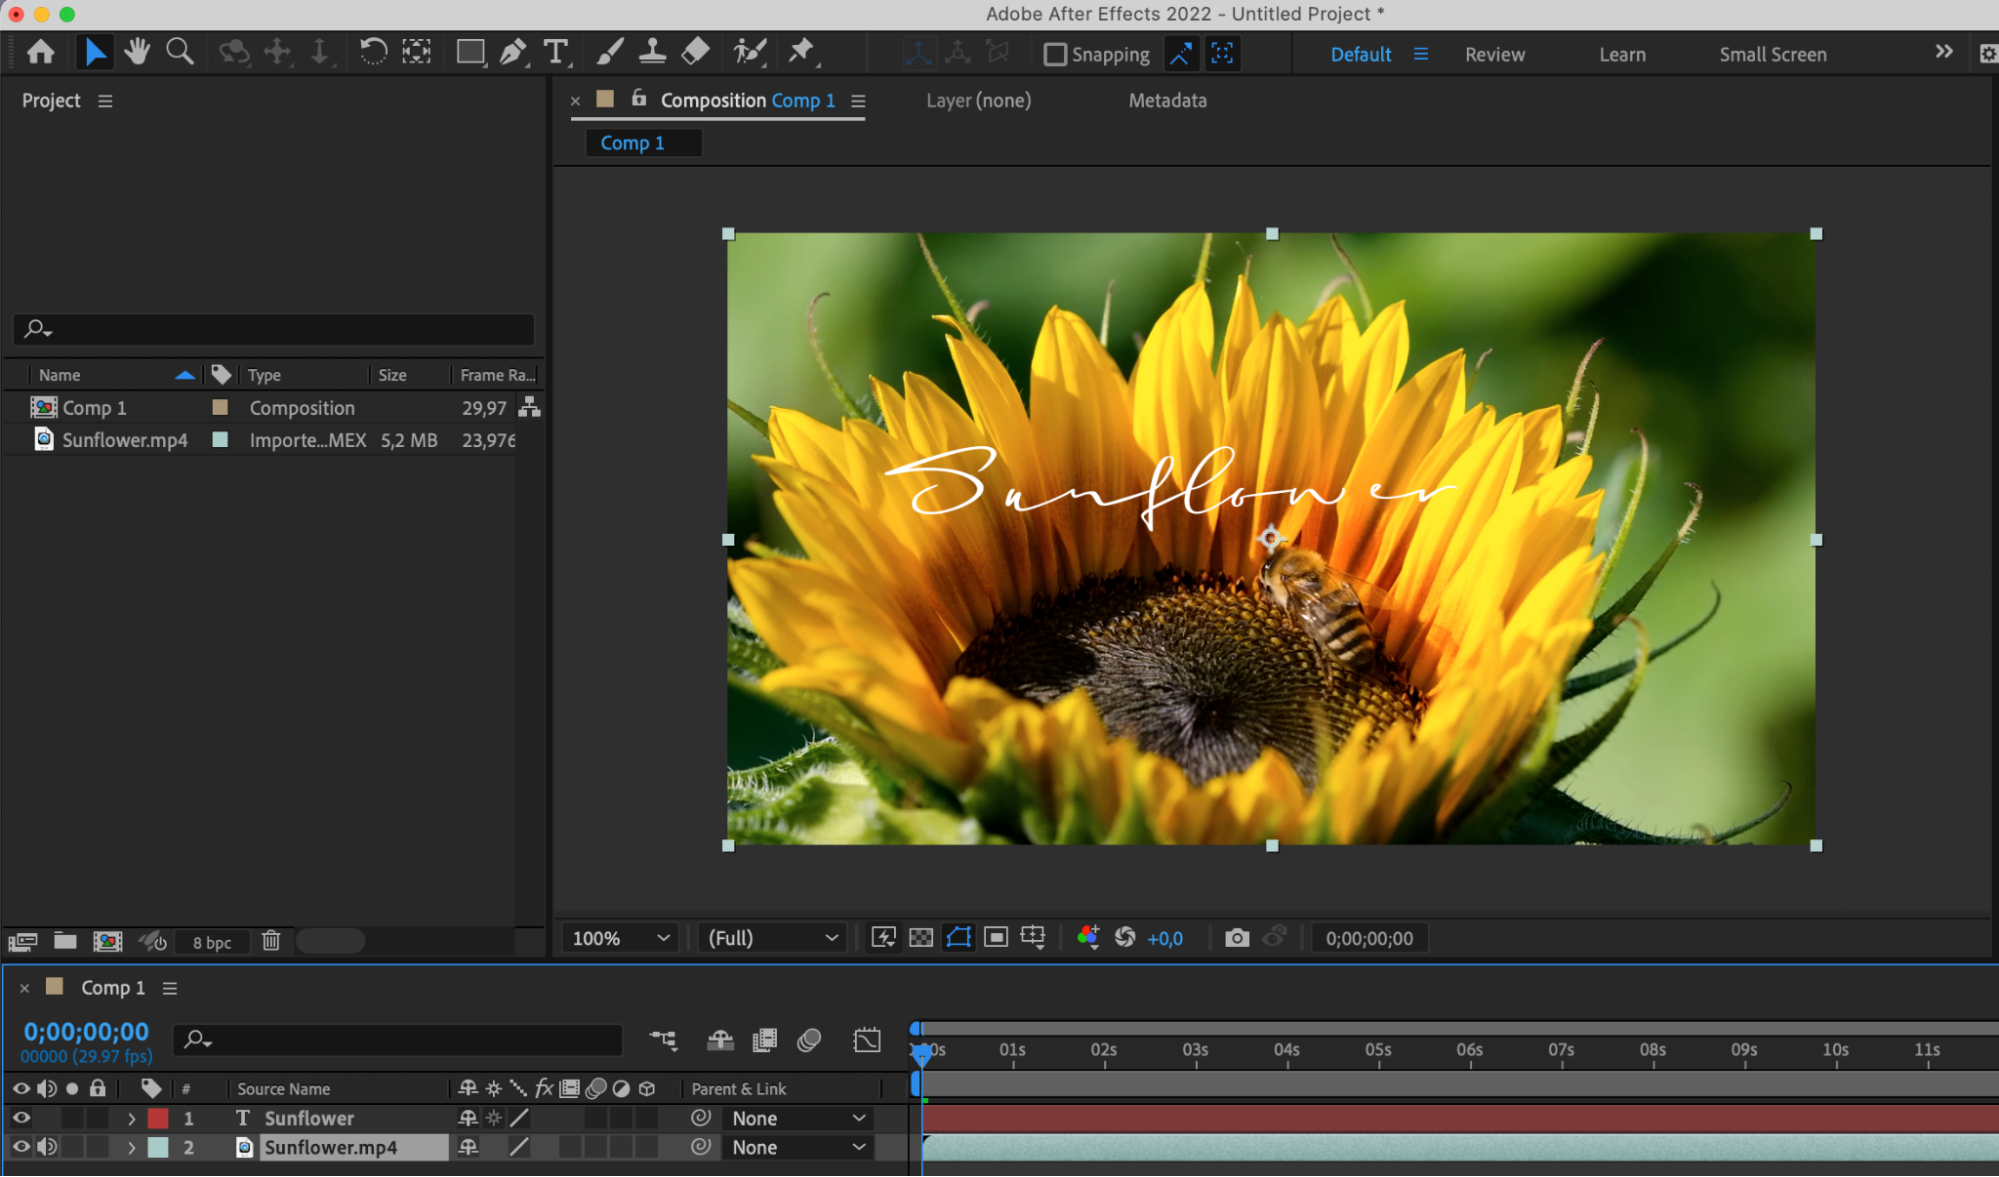Image resolution: width=1999 pixels, height=1177 pixels.
Task: Switch to the Metadata tab
Action: 1167,100
